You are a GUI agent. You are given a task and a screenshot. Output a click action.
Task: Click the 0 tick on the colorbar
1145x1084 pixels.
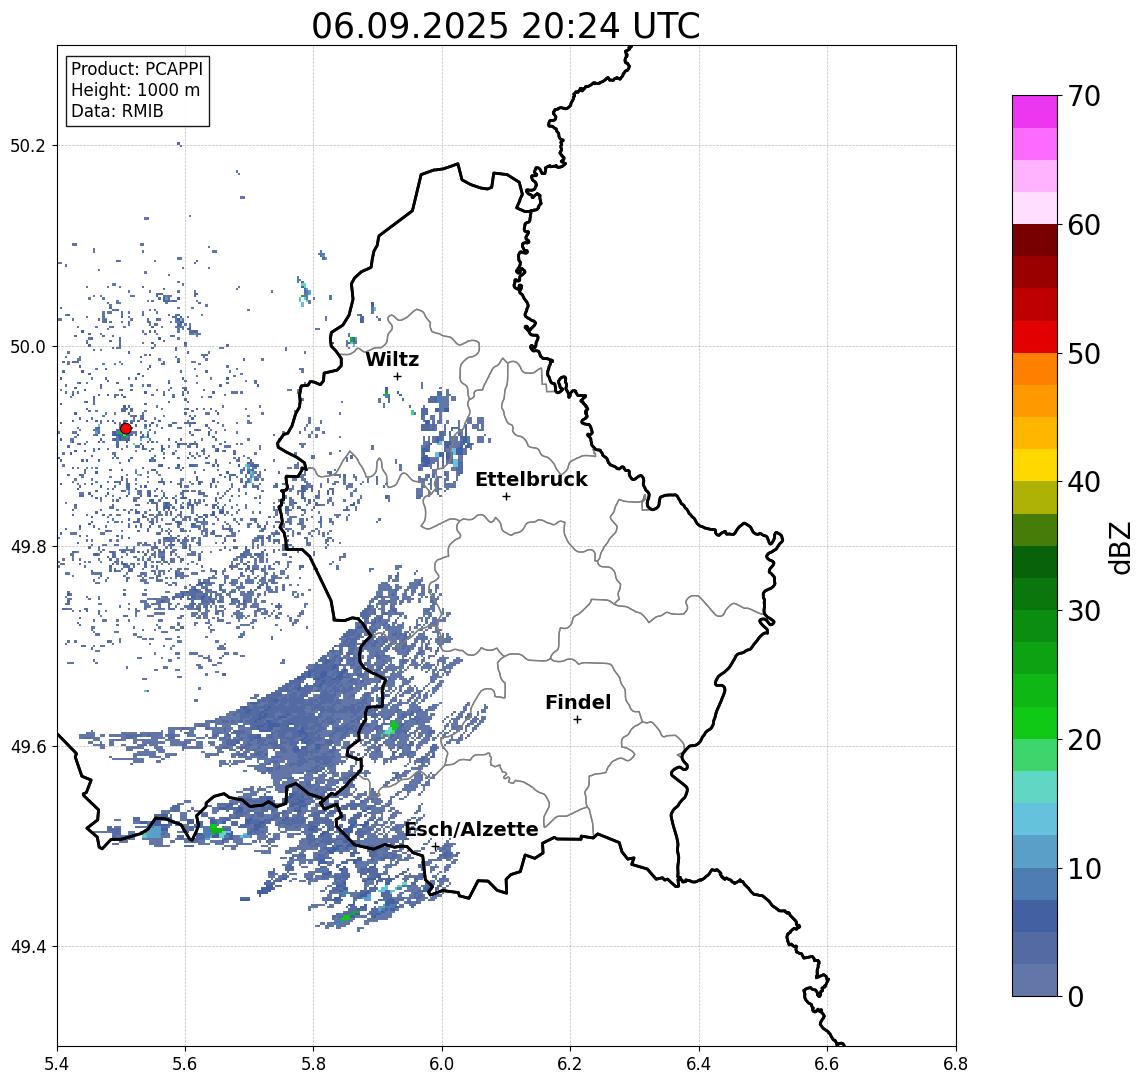pos(1076,996)
